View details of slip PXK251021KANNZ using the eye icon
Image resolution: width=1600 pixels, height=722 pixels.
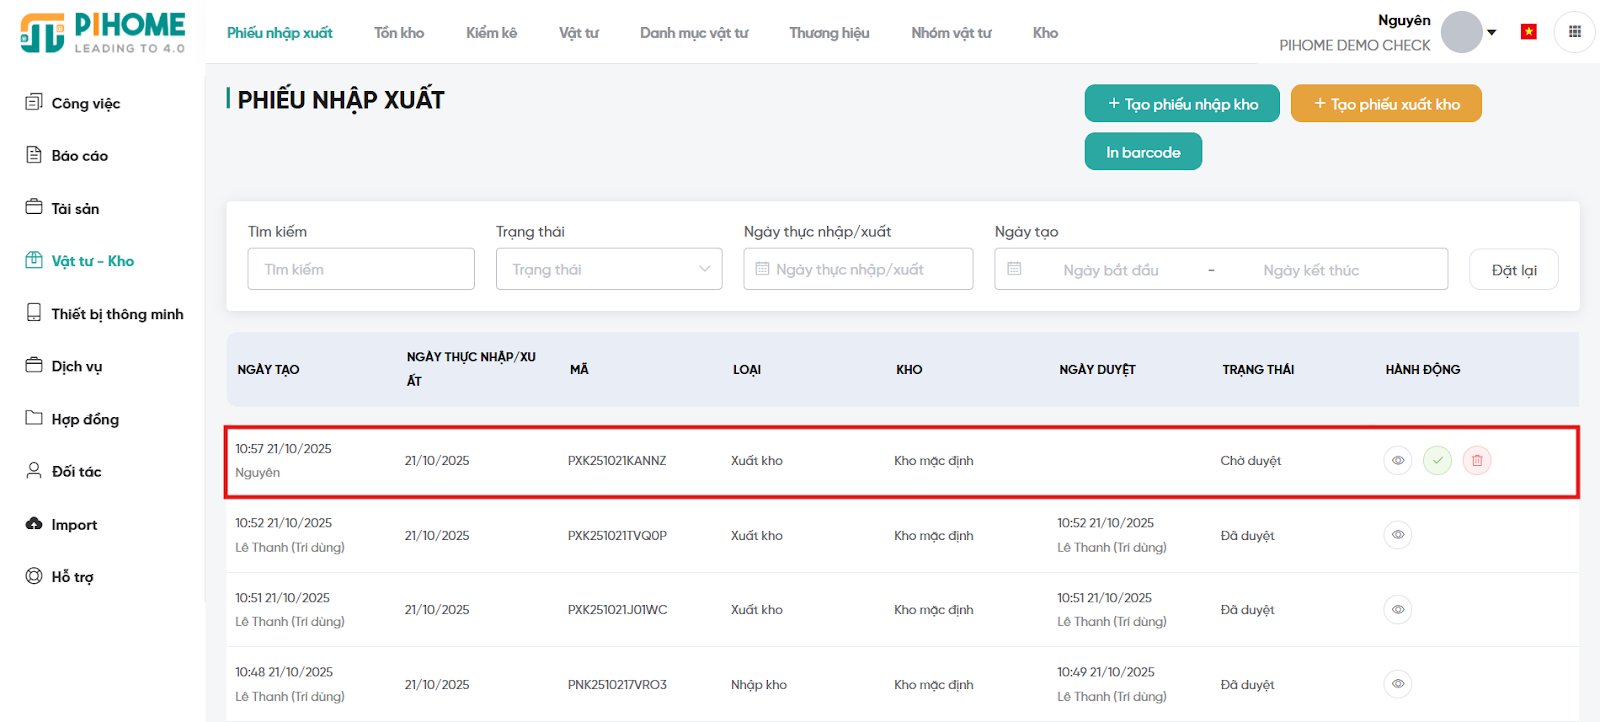pyautogui.click(x=1398, y=461)
